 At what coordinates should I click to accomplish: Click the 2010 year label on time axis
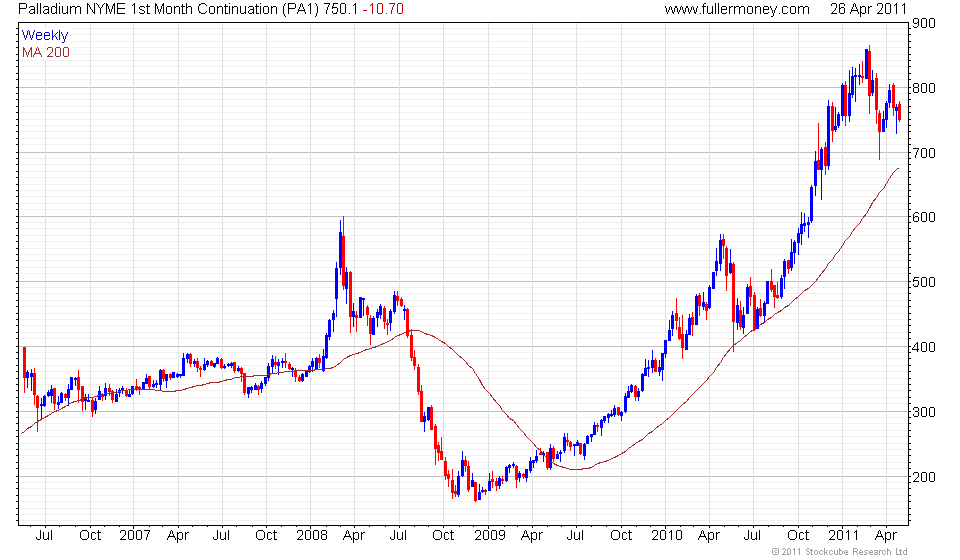[x=667, y=535]
